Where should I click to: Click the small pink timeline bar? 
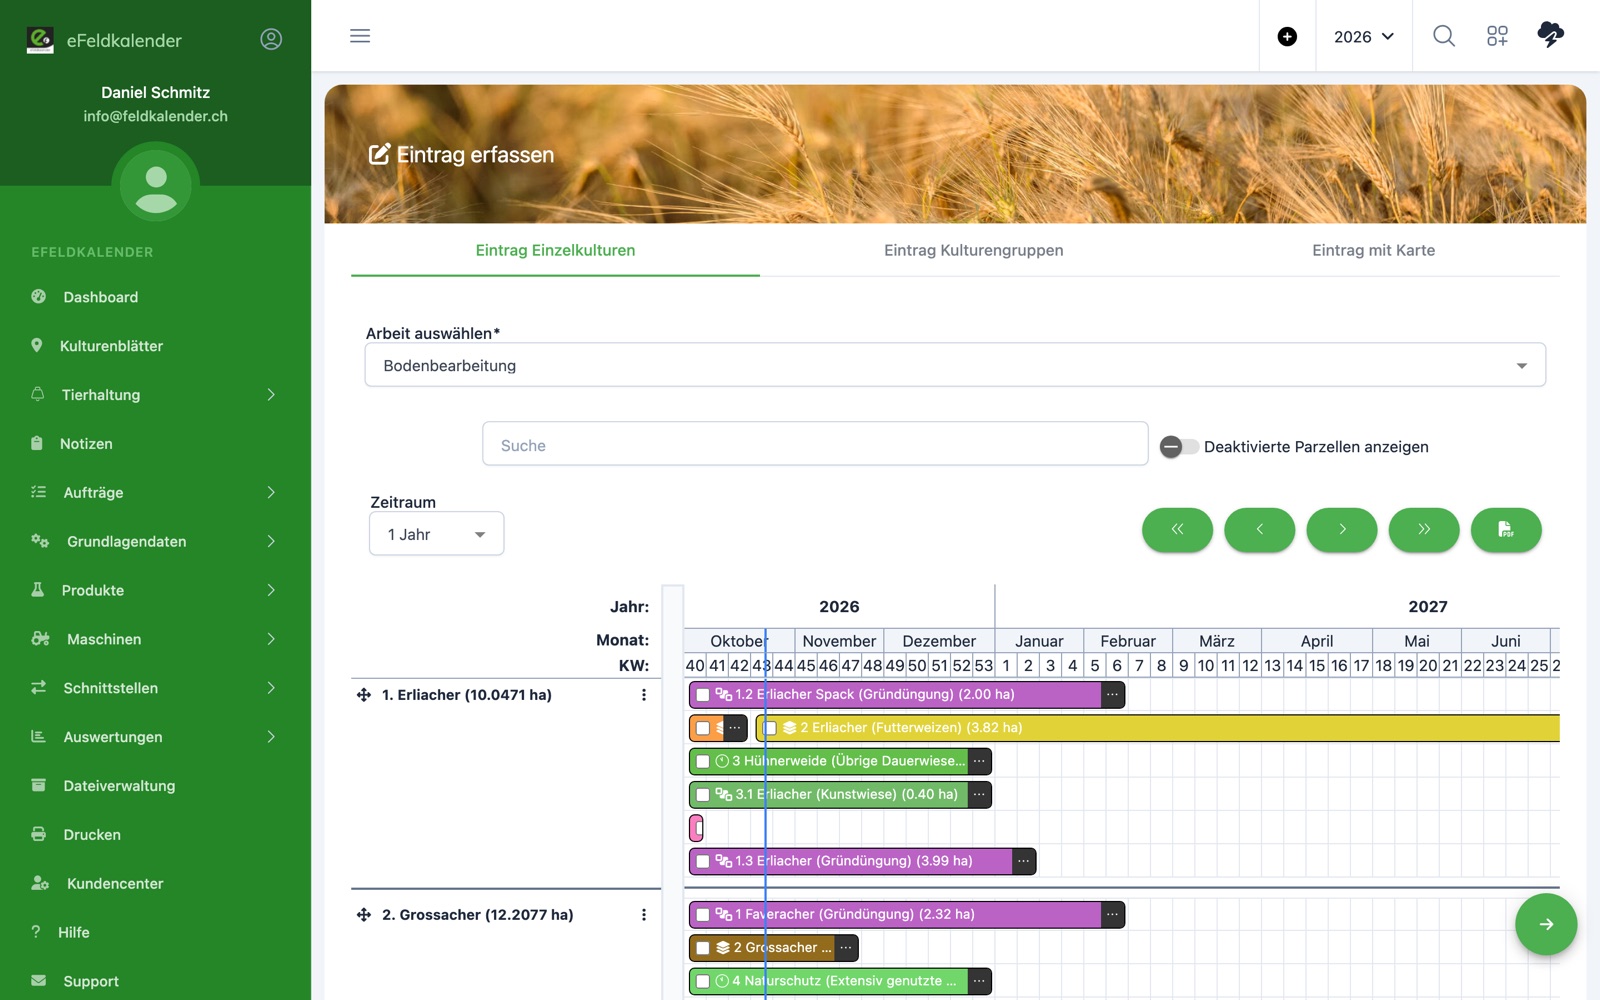tap(696, 828)
